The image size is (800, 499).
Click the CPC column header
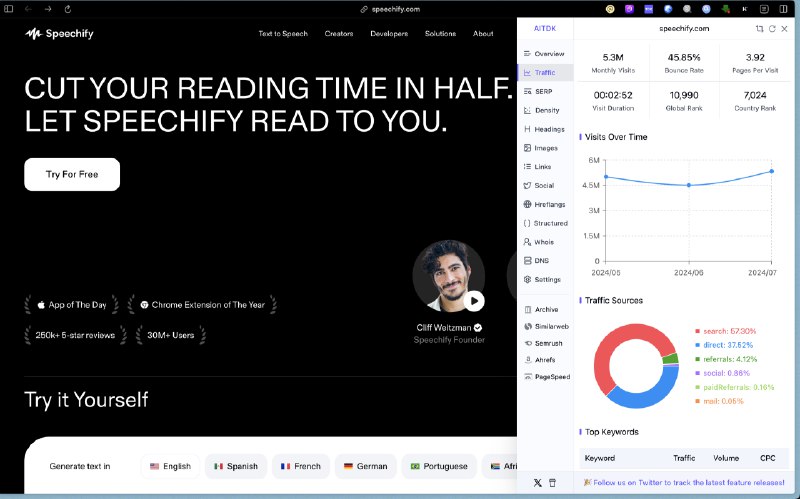[x=768, y=458]
